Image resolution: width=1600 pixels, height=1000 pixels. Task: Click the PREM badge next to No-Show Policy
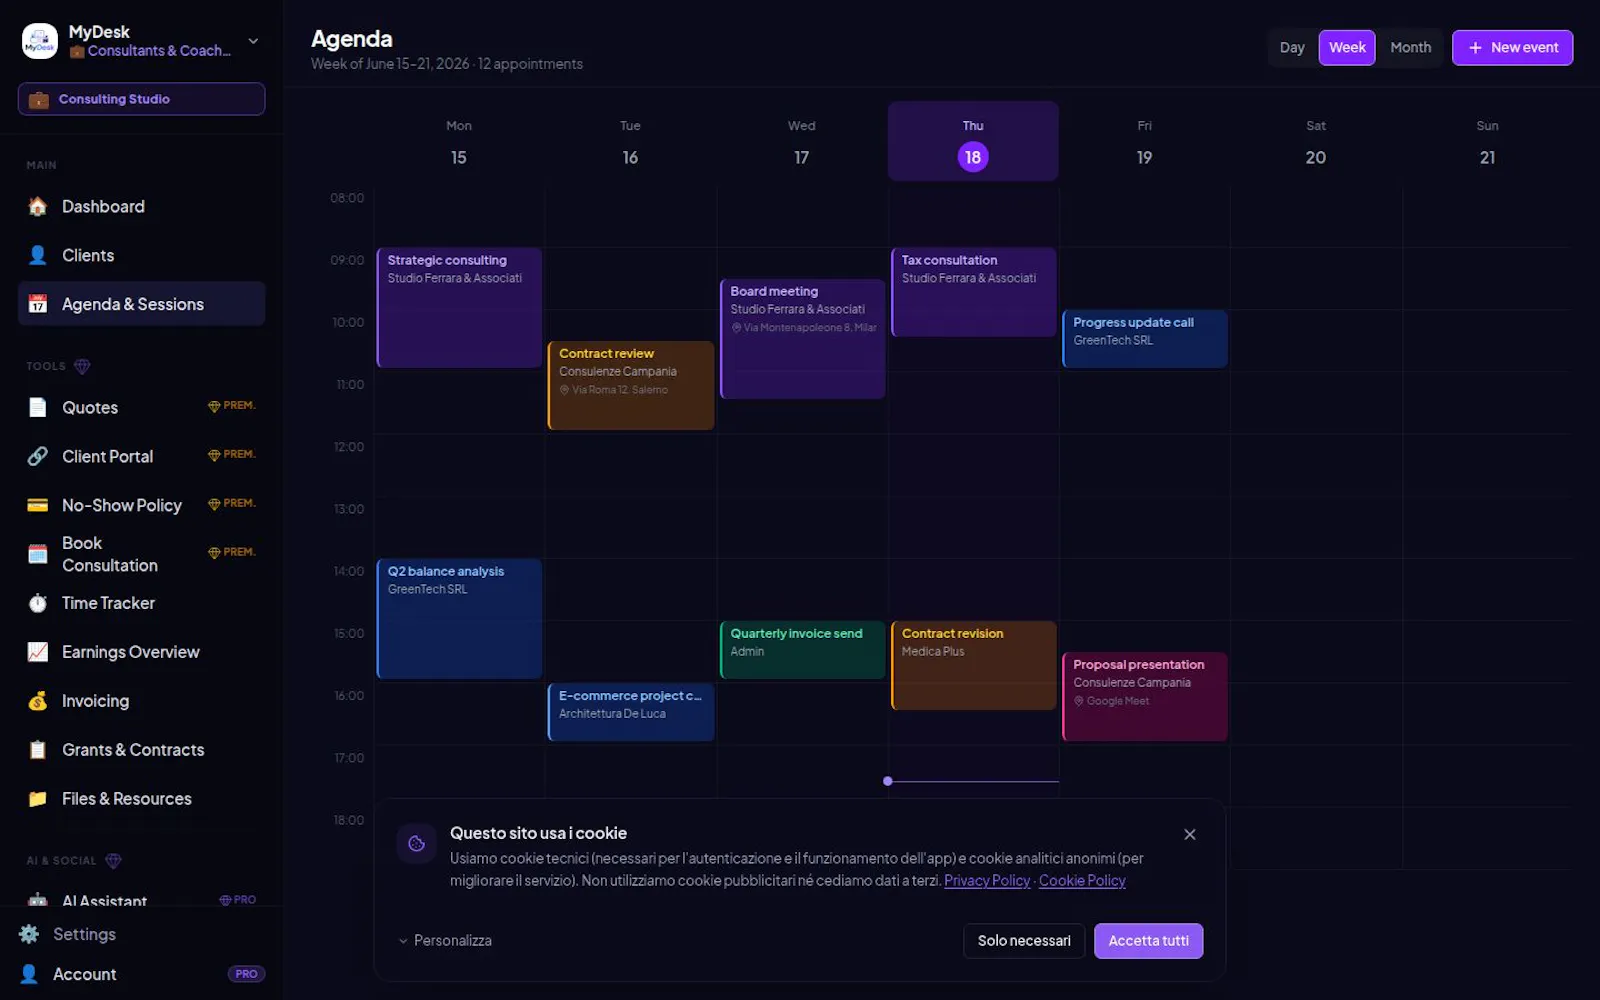tap(231, 504)
